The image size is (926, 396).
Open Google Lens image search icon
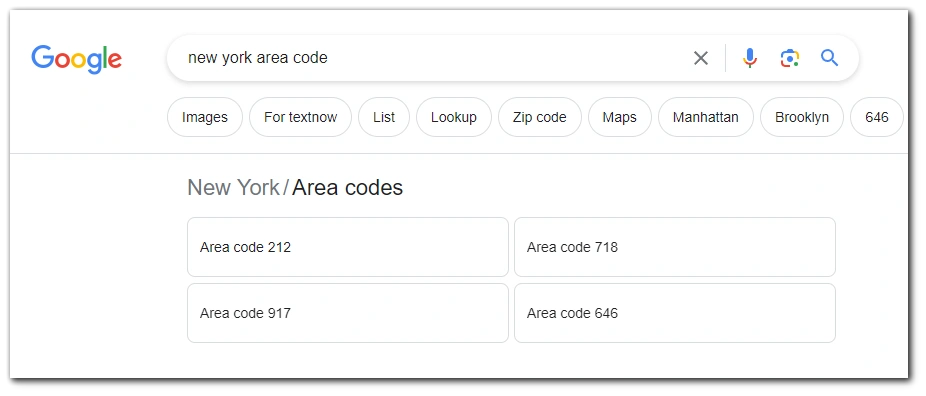[x=790, y=58]
